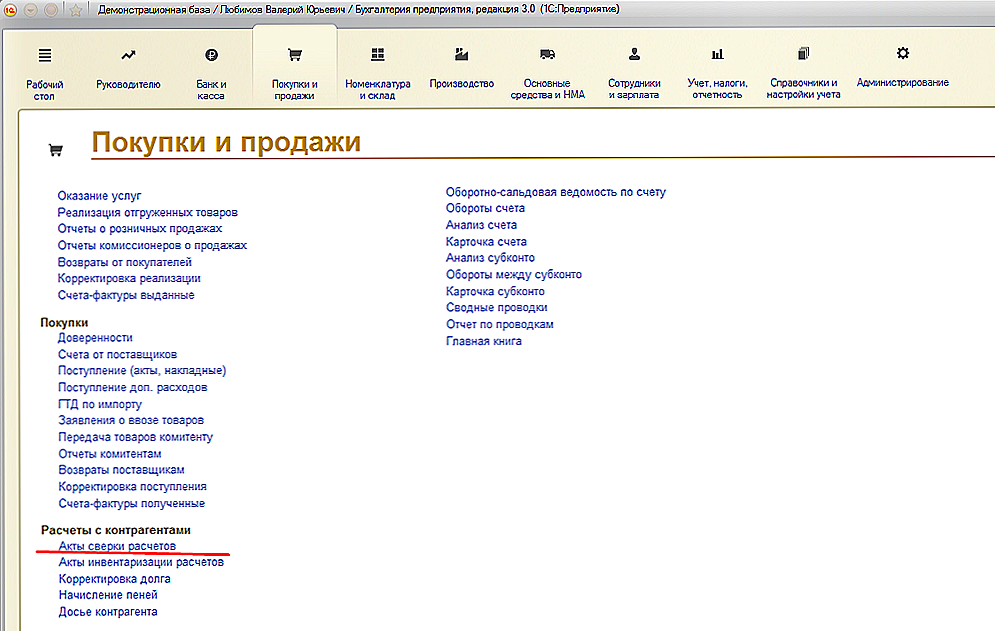Click Акты инвентаризации расчетов

click(141, 562)
